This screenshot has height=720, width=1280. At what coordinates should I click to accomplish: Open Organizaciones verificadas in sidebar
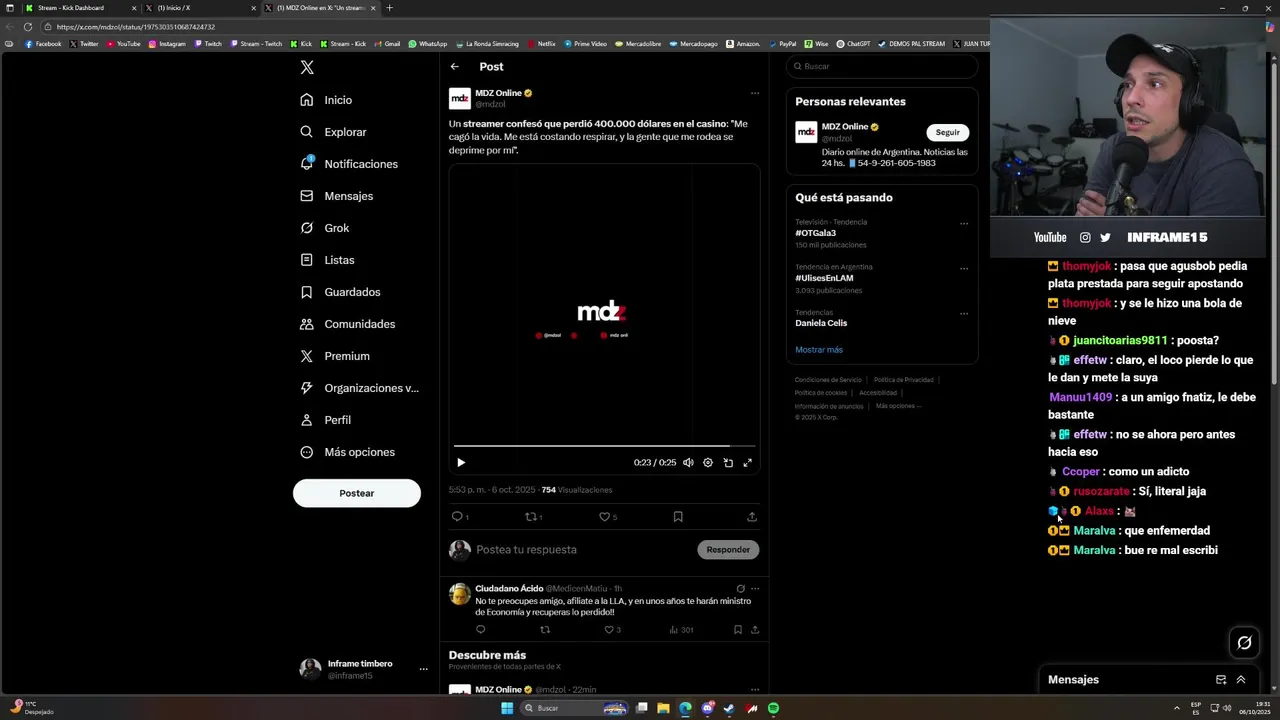coord(359,388)
